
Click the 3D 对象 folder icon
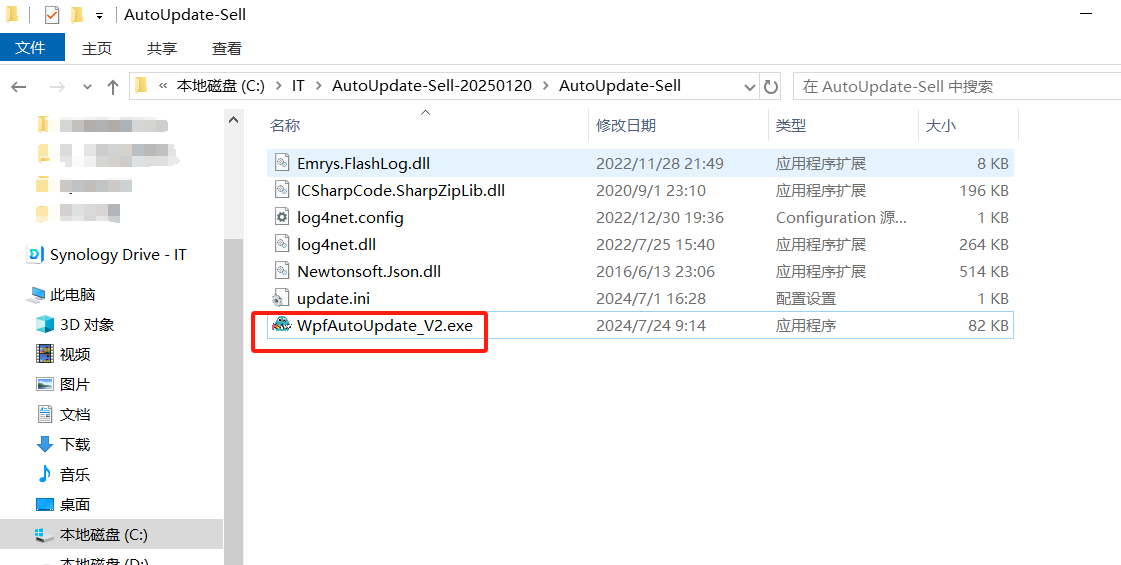[44, 324]
